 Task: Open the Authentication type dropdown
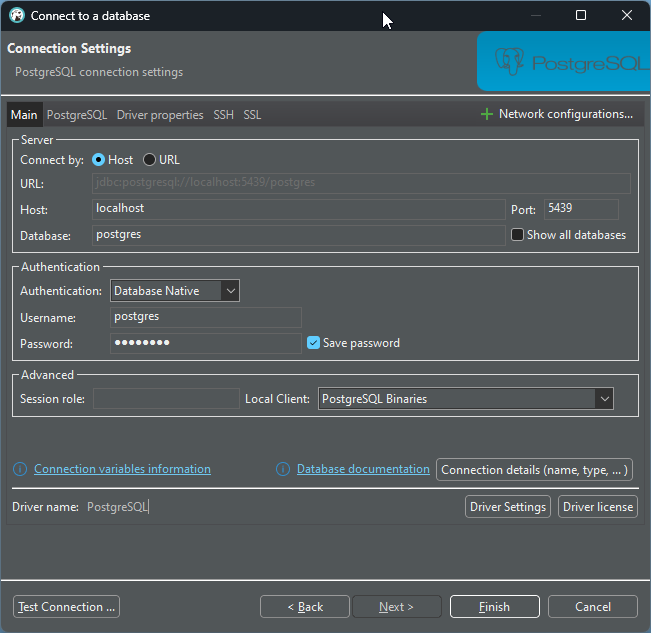[175, 291]
